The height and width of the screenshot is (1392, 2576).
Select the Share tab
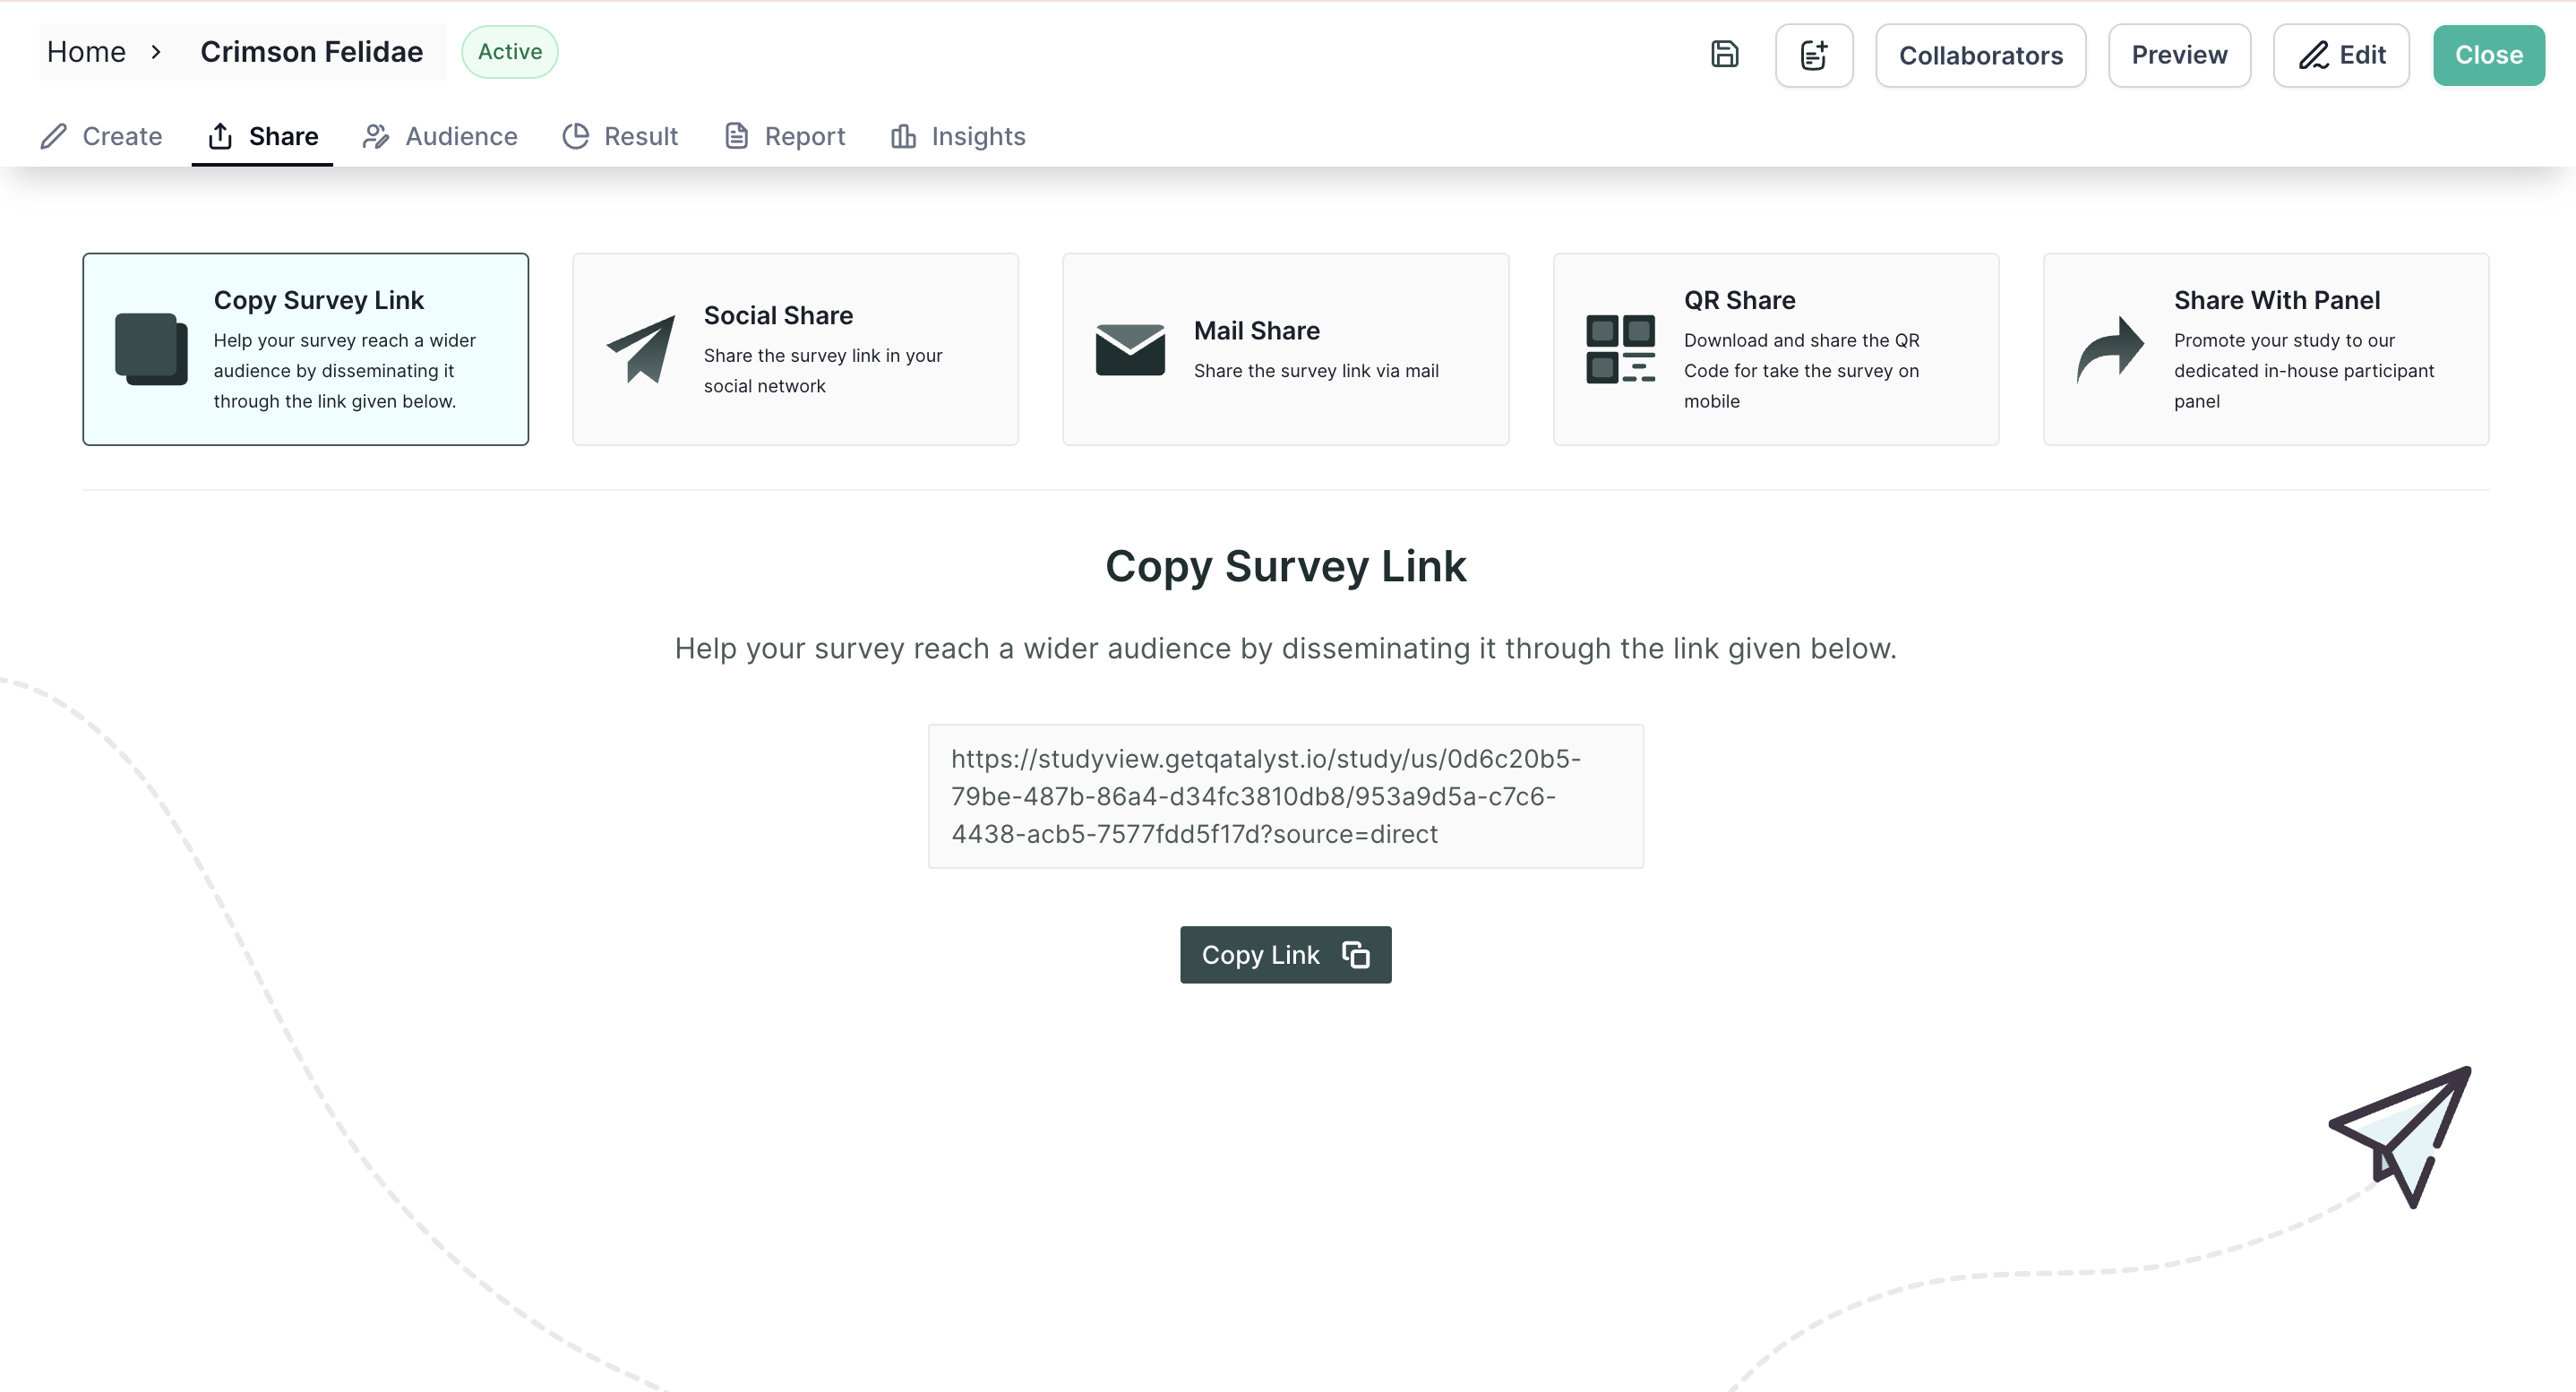[x=262, y=136]
